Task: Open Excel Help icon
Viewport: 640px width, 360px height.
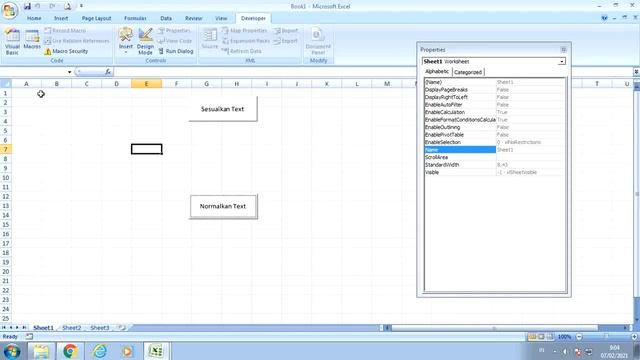Action: pyautogui.click(x=604, y=18)
